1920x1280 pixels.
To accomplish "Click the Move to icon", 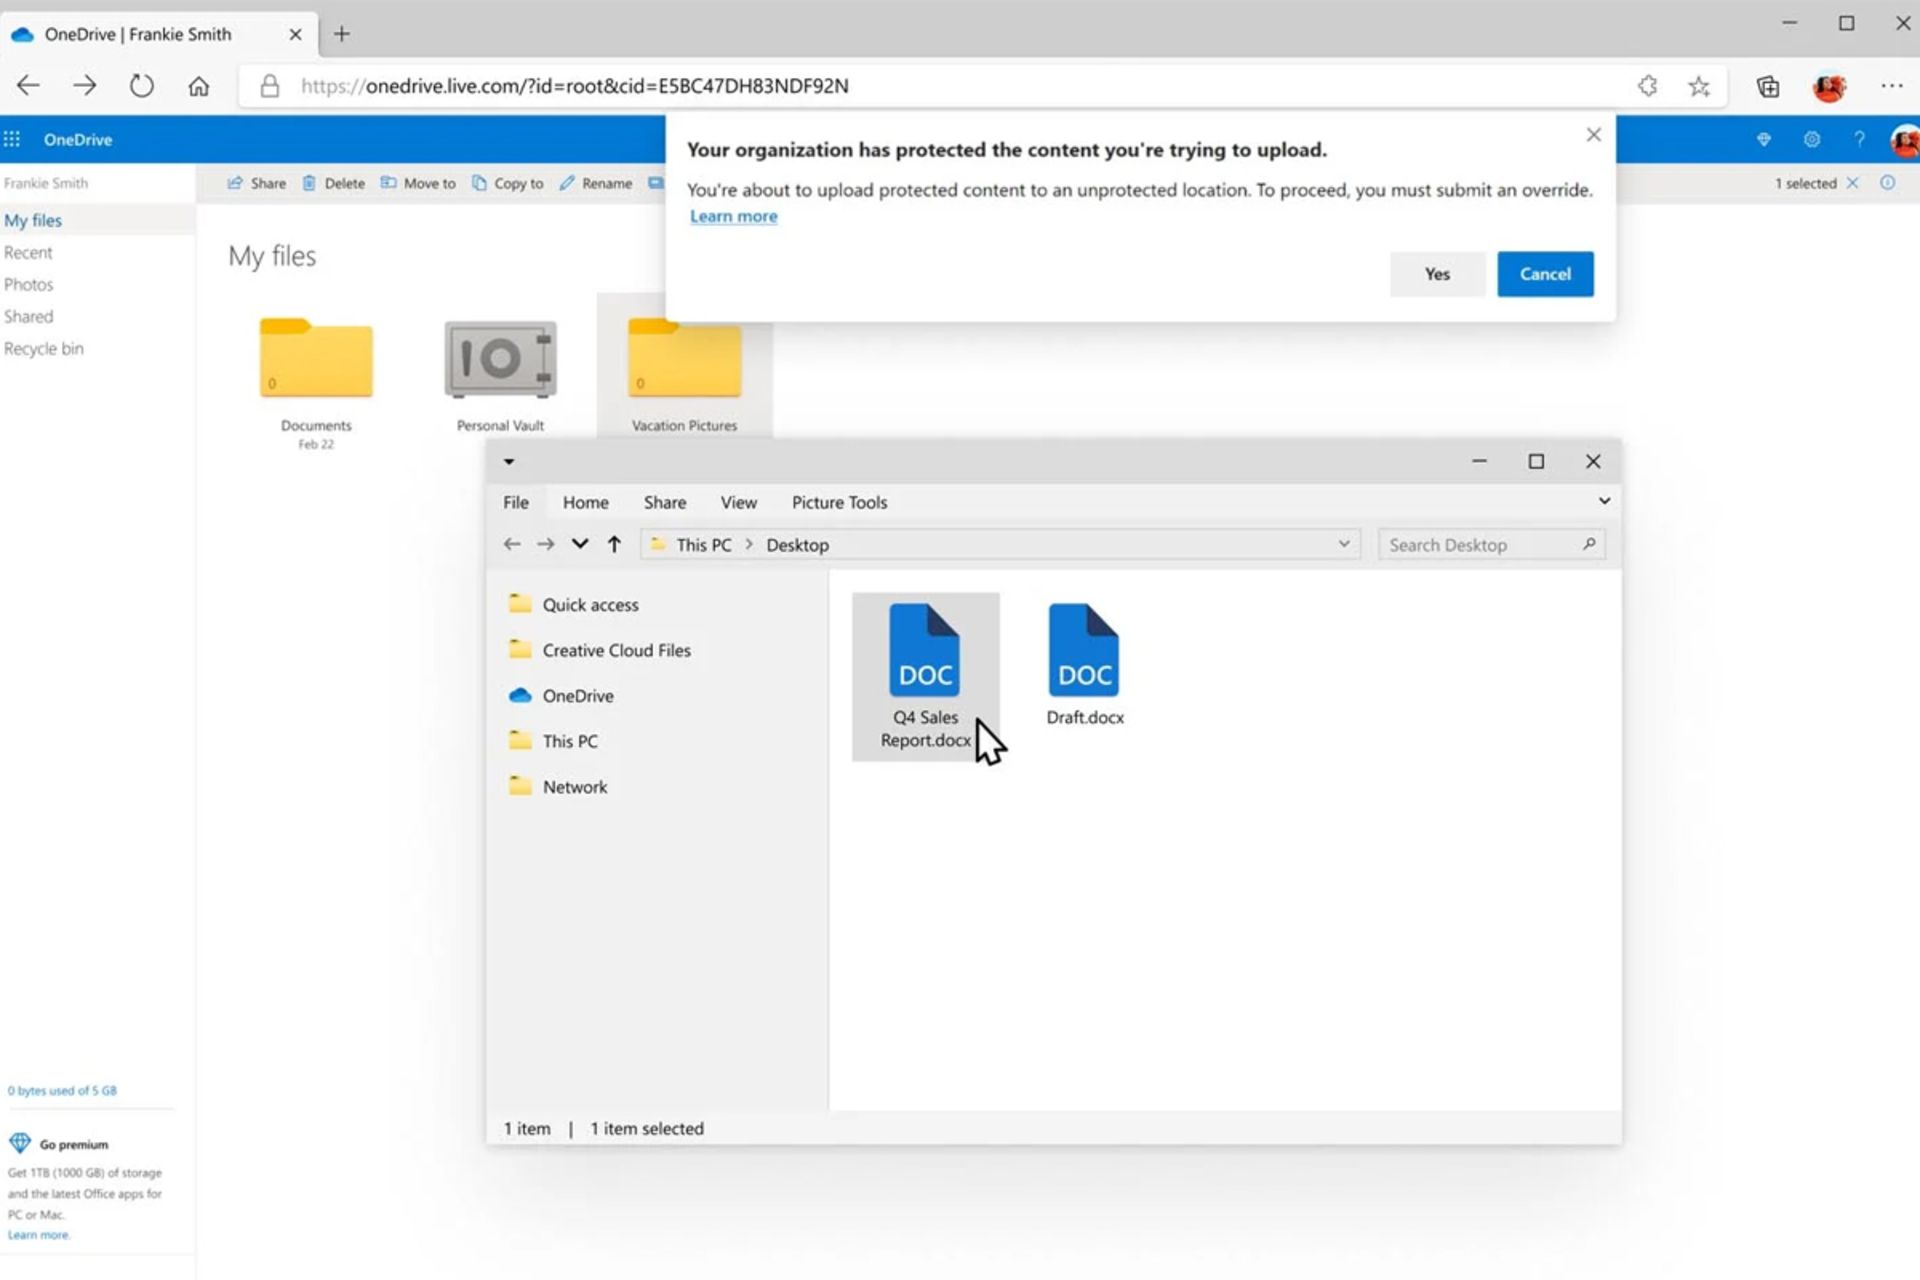I will 389,183.
